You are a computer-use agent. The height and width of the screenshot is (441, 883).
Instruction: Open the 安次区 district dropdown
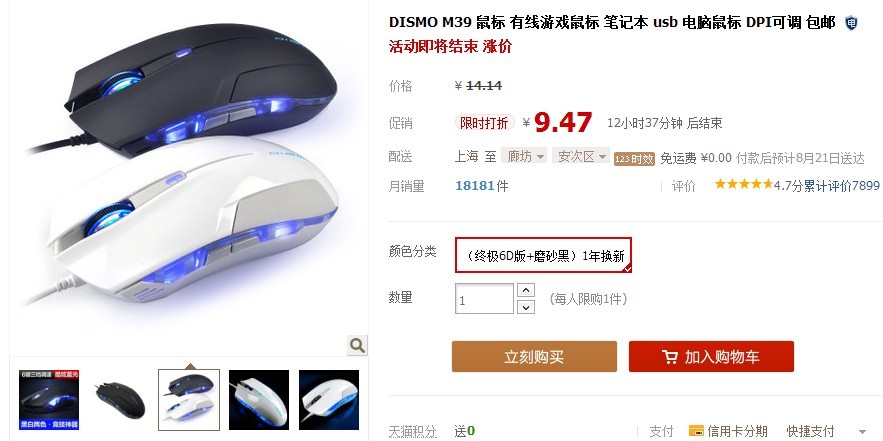click(581, 156)
